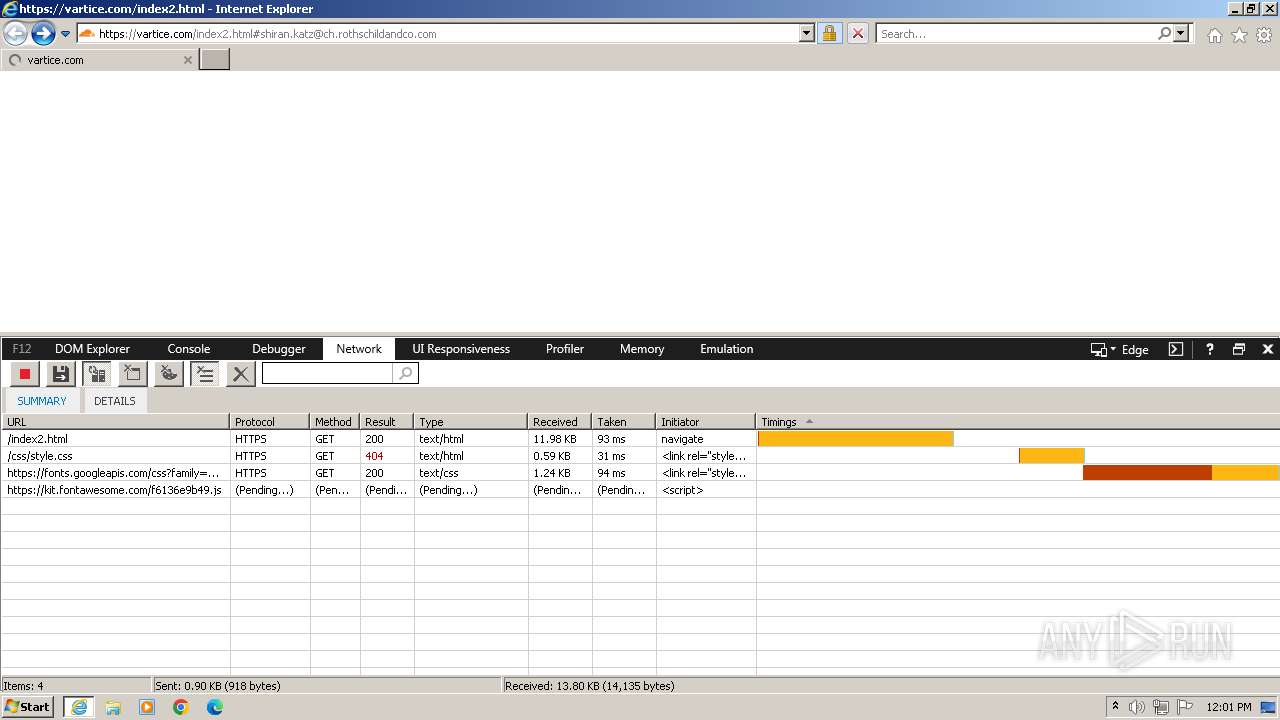This screenshot has height=720, width=1280.
Task: Sort by the Method column header
Action: click(335, 422)
